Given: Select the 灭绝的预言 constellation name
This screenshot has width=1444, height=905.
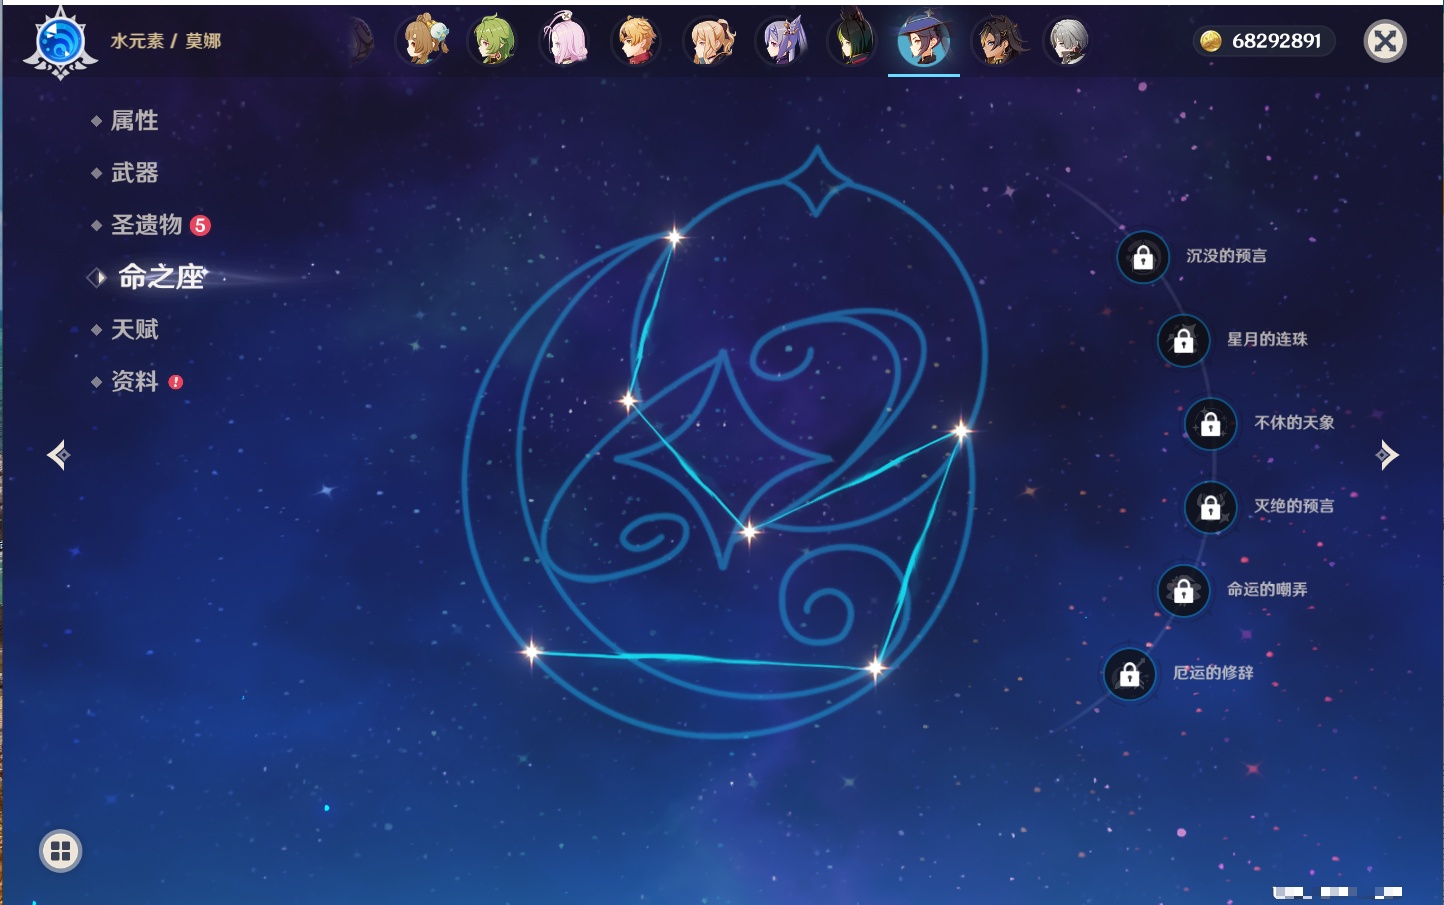Looking at the screenshot, I should pos(1294,506).
